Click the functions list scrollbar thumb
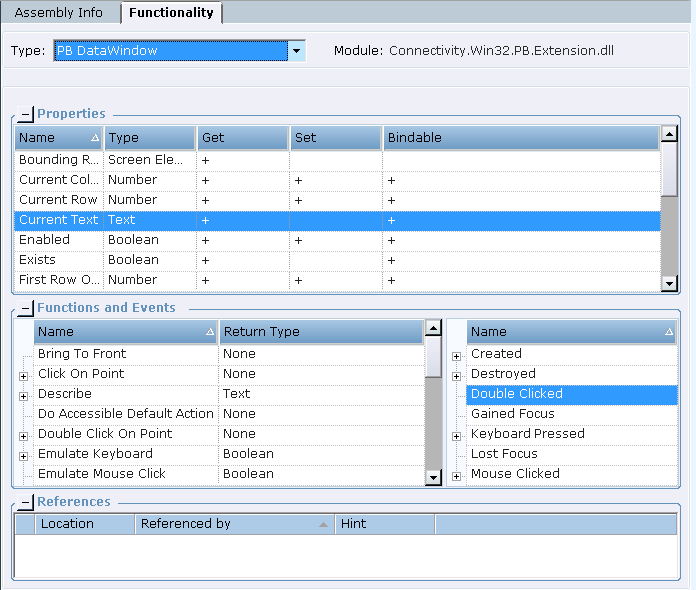Viewport: 696px width, 590px height. [433, 356]
